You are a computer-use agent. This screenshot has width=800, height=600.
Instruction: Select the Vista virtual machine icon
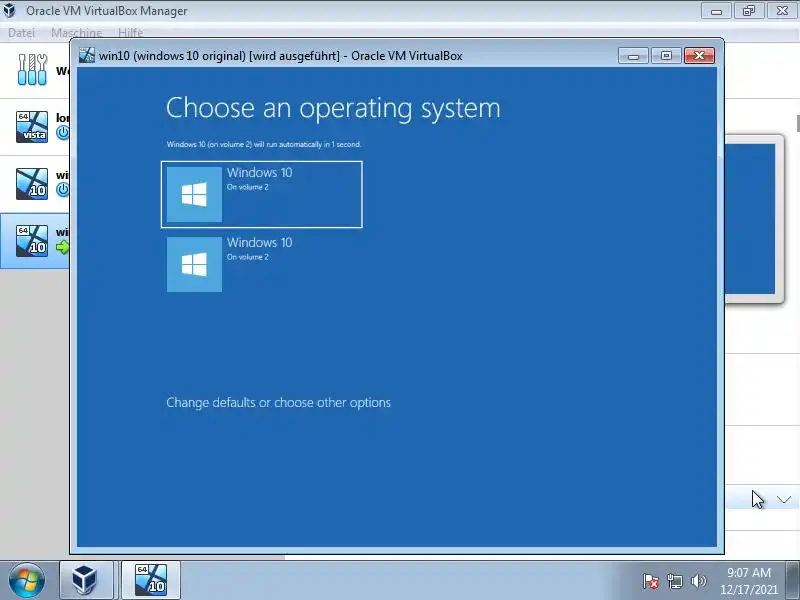[32, 127]
